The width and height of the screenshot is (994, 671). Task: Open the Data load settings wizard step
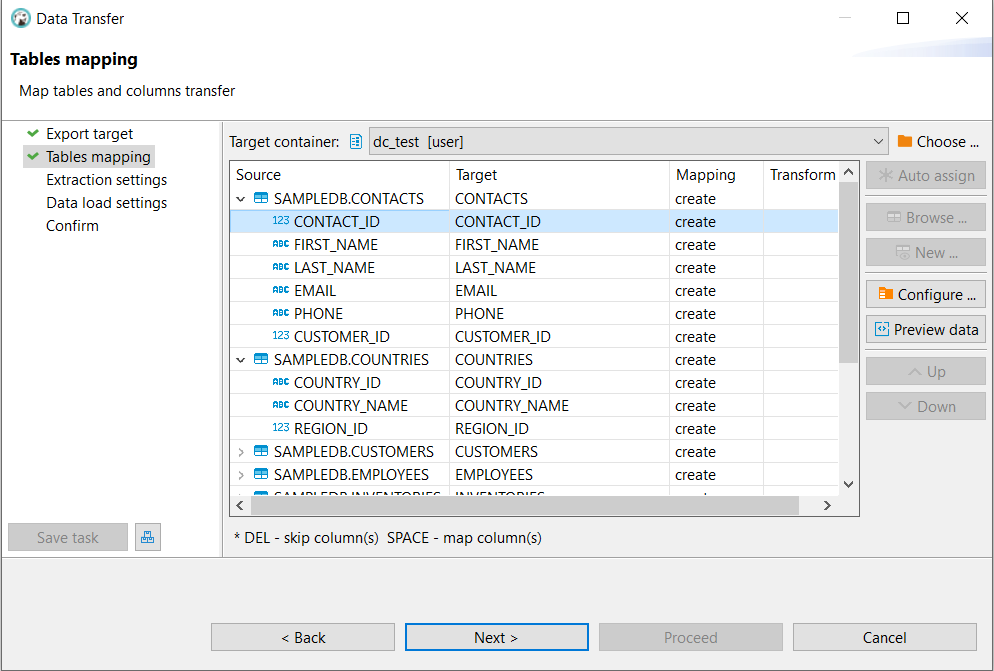pyautogui.click(x=106, y=203)
